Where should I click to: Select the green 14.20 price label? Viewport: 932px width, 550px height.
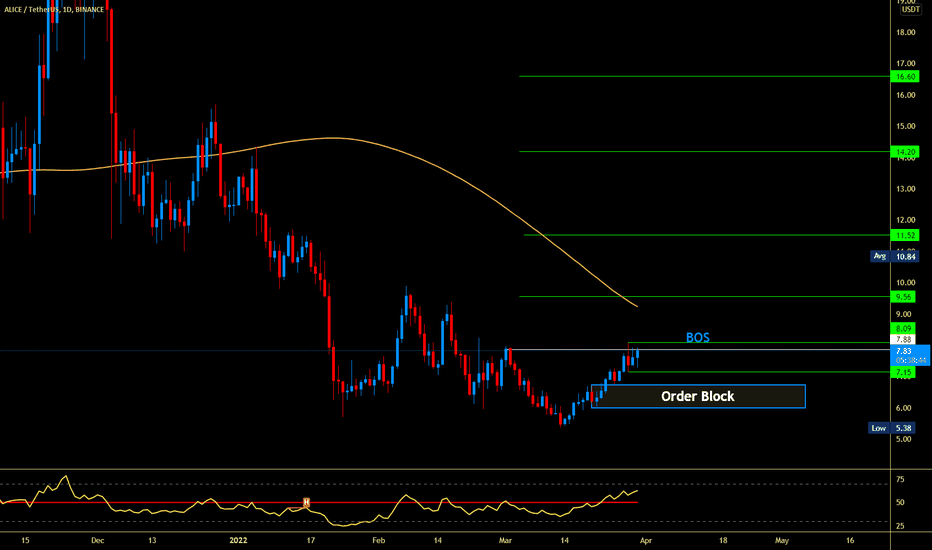tap(905, 152)
